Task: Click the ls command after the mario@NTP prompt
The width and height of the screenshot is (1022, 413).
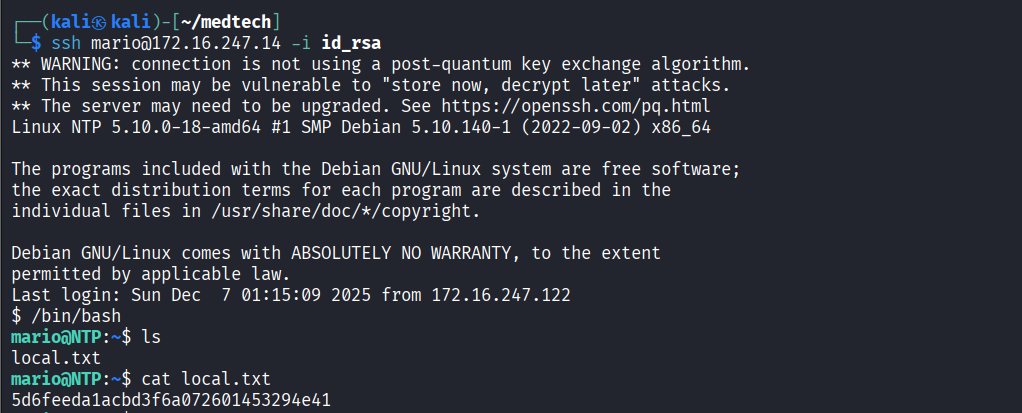Action: [x=151, y=337]
